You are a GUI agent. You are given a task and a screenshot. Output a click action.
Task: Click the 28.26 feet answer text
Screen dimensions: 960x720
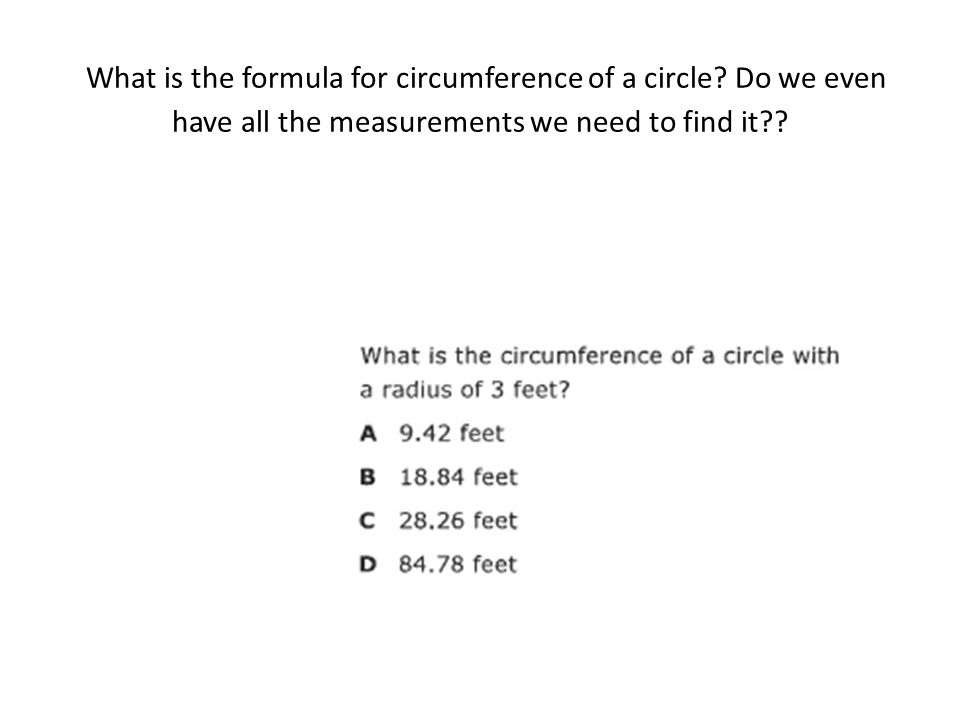click(x=458, y=520)
